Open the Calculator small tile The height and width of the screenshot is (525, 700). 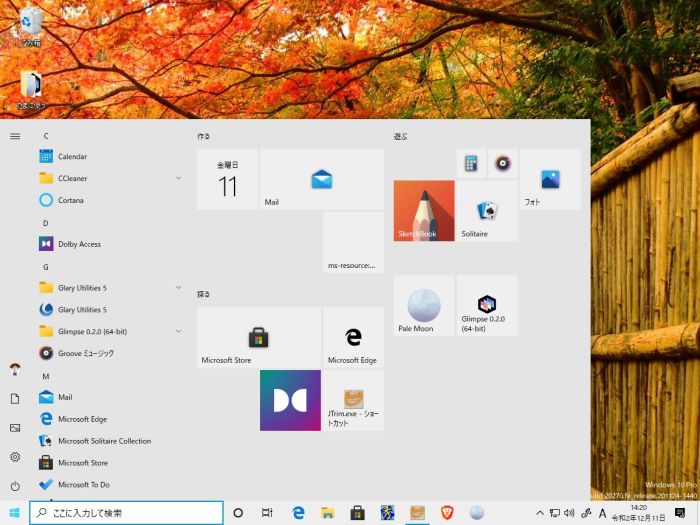click(x=471, y=164)
